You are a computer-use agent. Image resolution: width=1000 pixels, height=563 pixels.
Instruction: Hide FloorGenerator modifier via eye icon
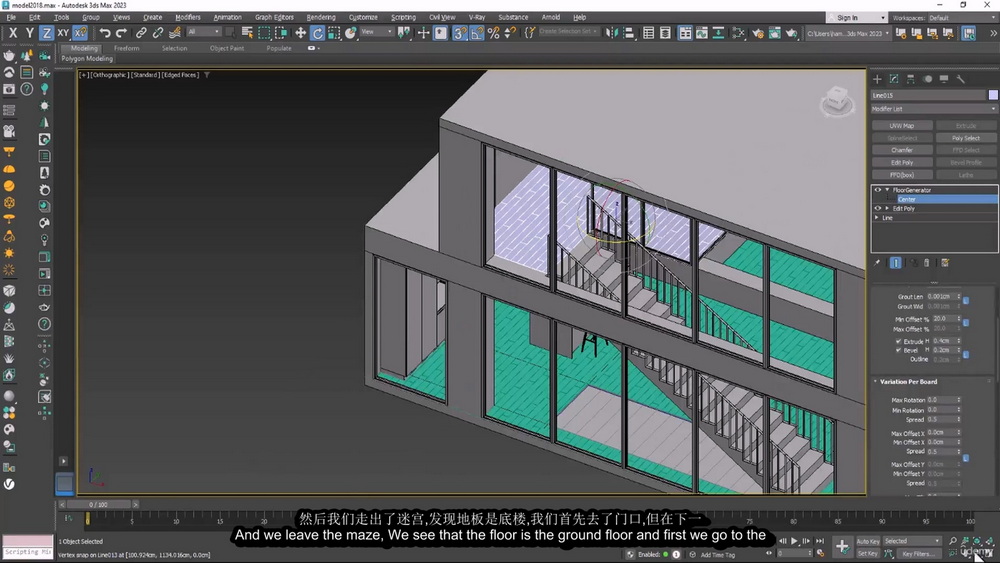pyautogui.click(x=878, y=190)
